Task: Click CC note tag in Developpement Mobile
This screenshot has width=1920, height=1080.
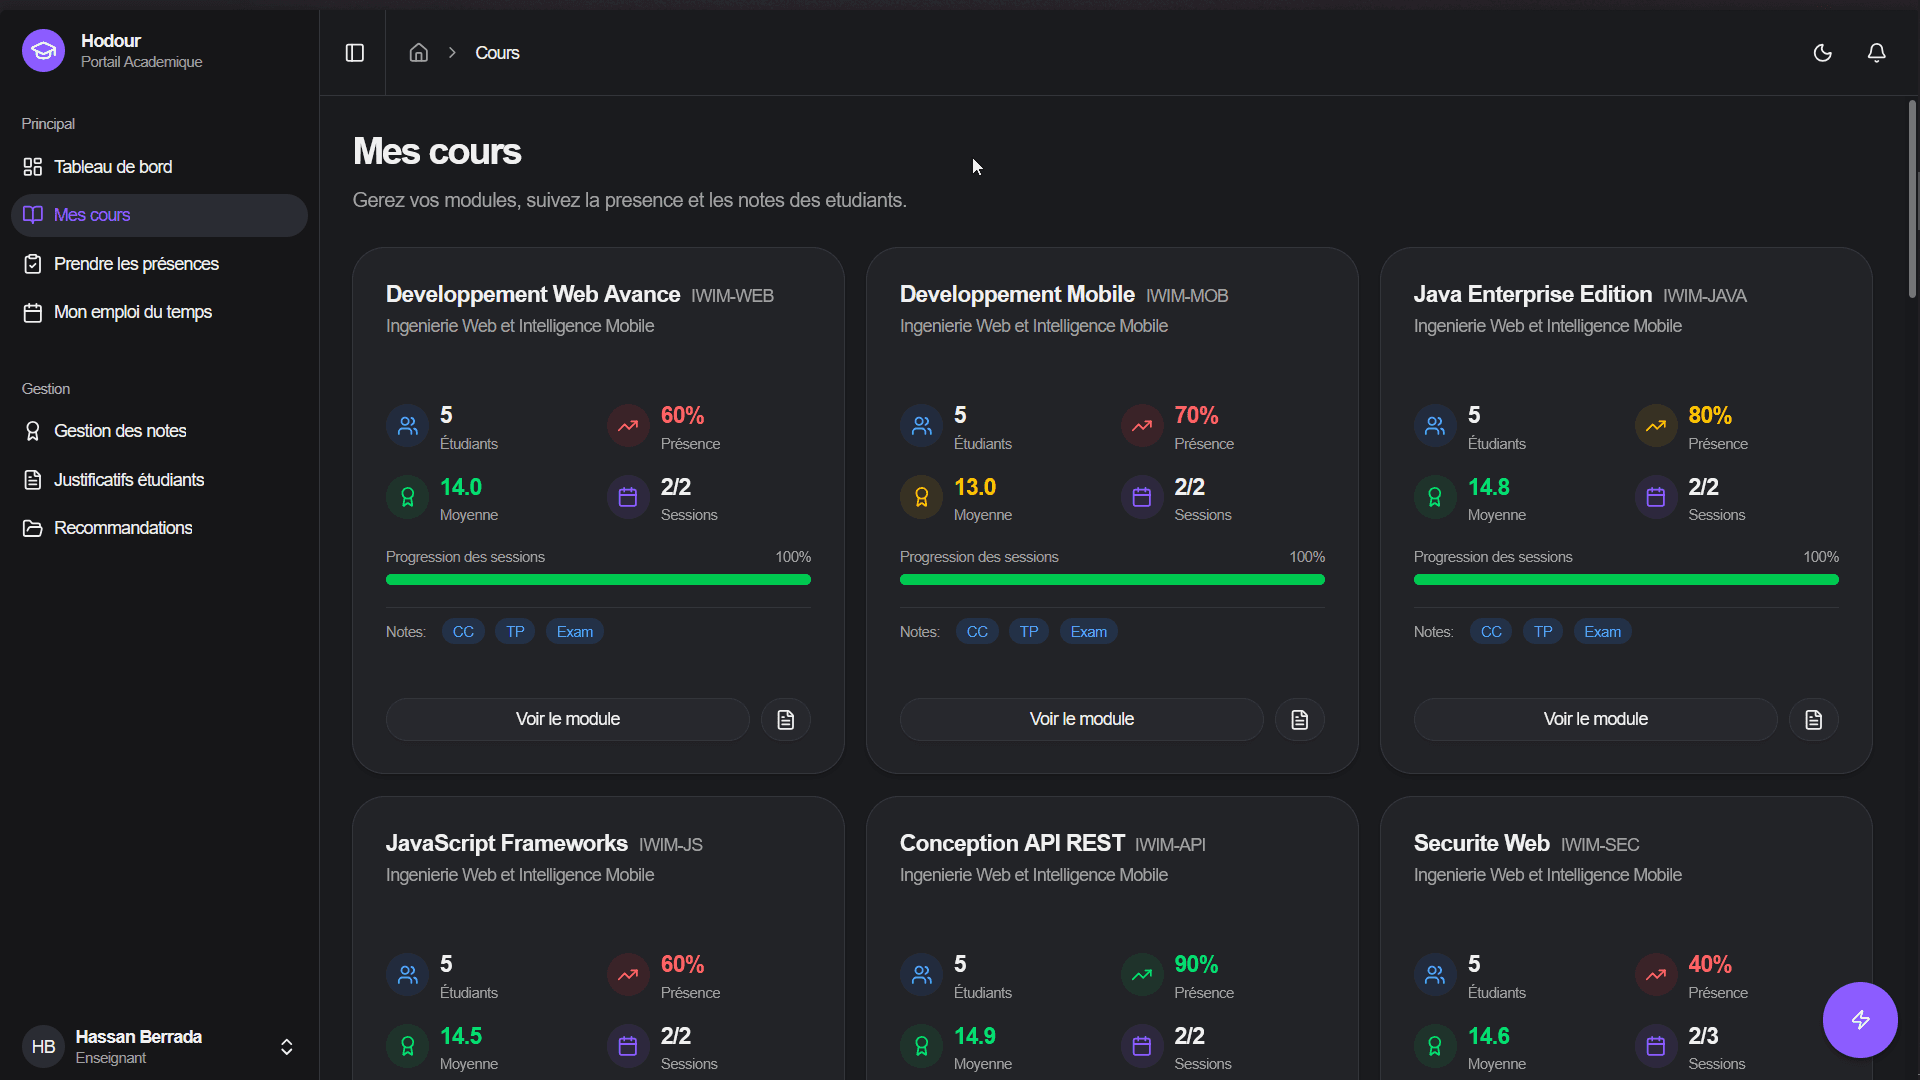Action: [x=977, y=632]
